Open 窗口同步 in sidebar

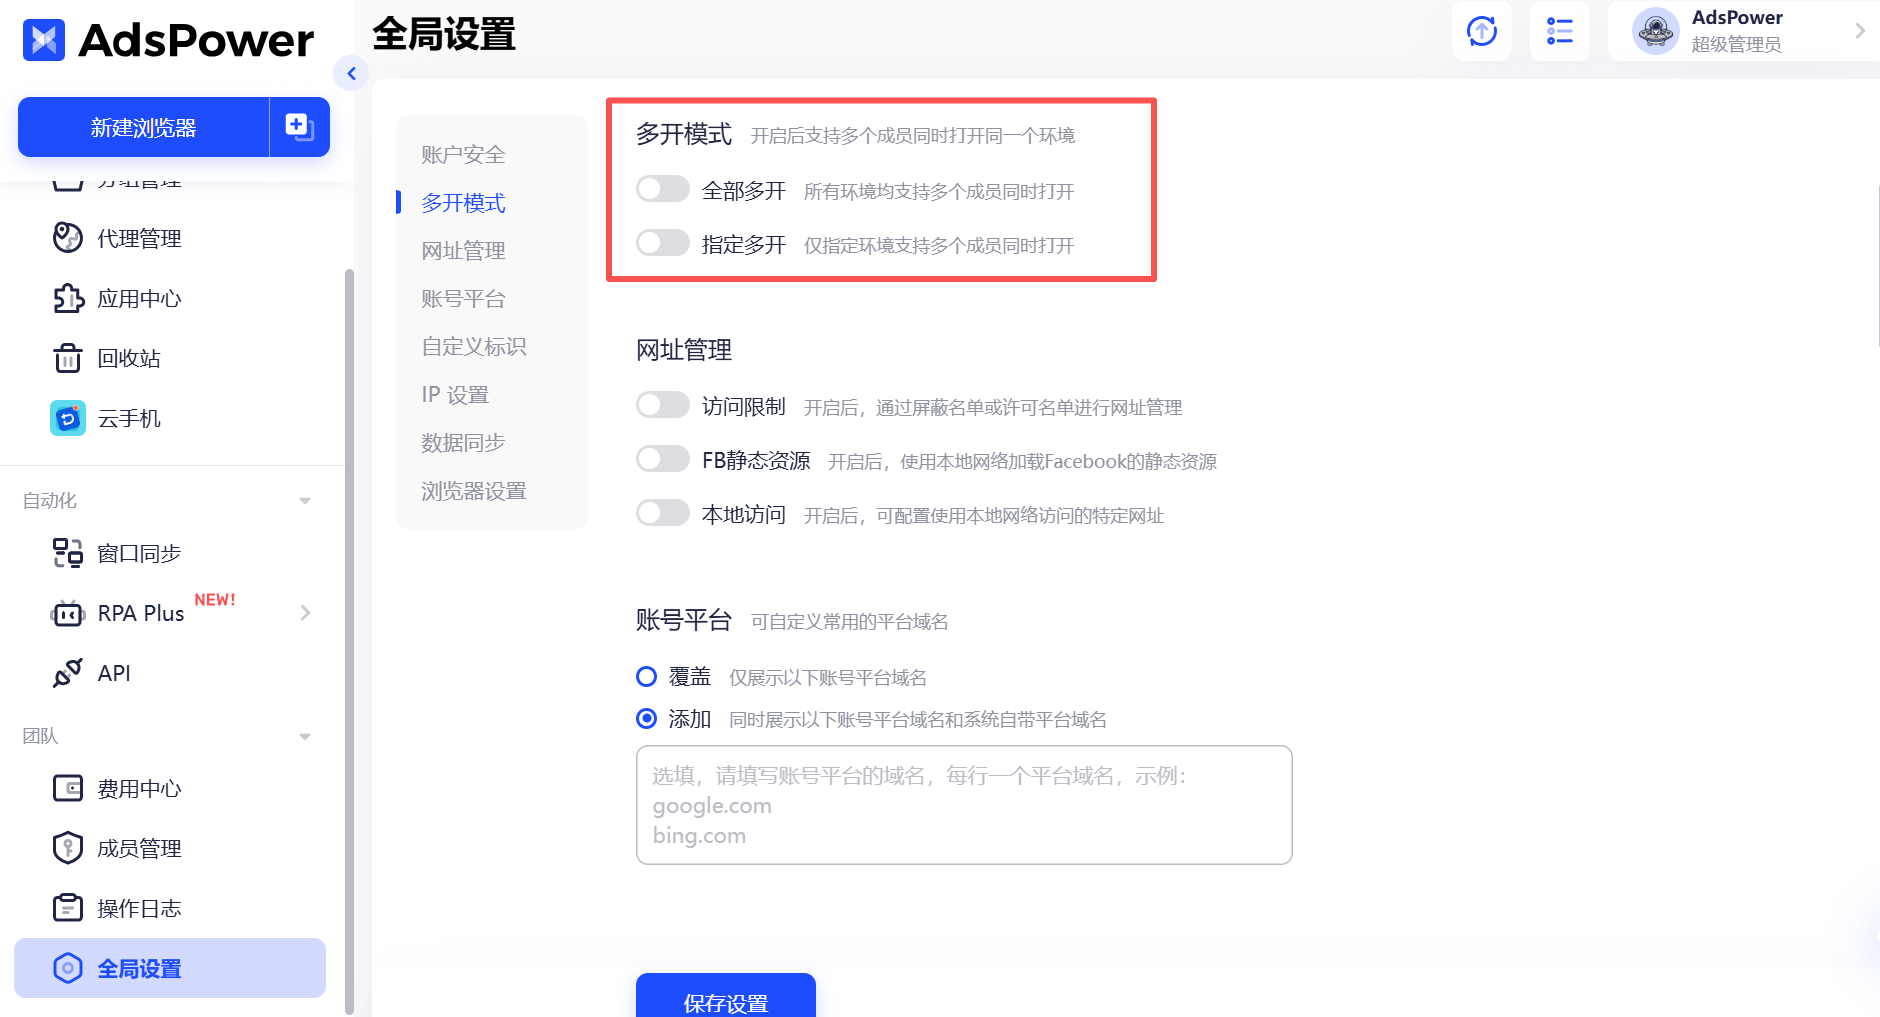[139, 554]
